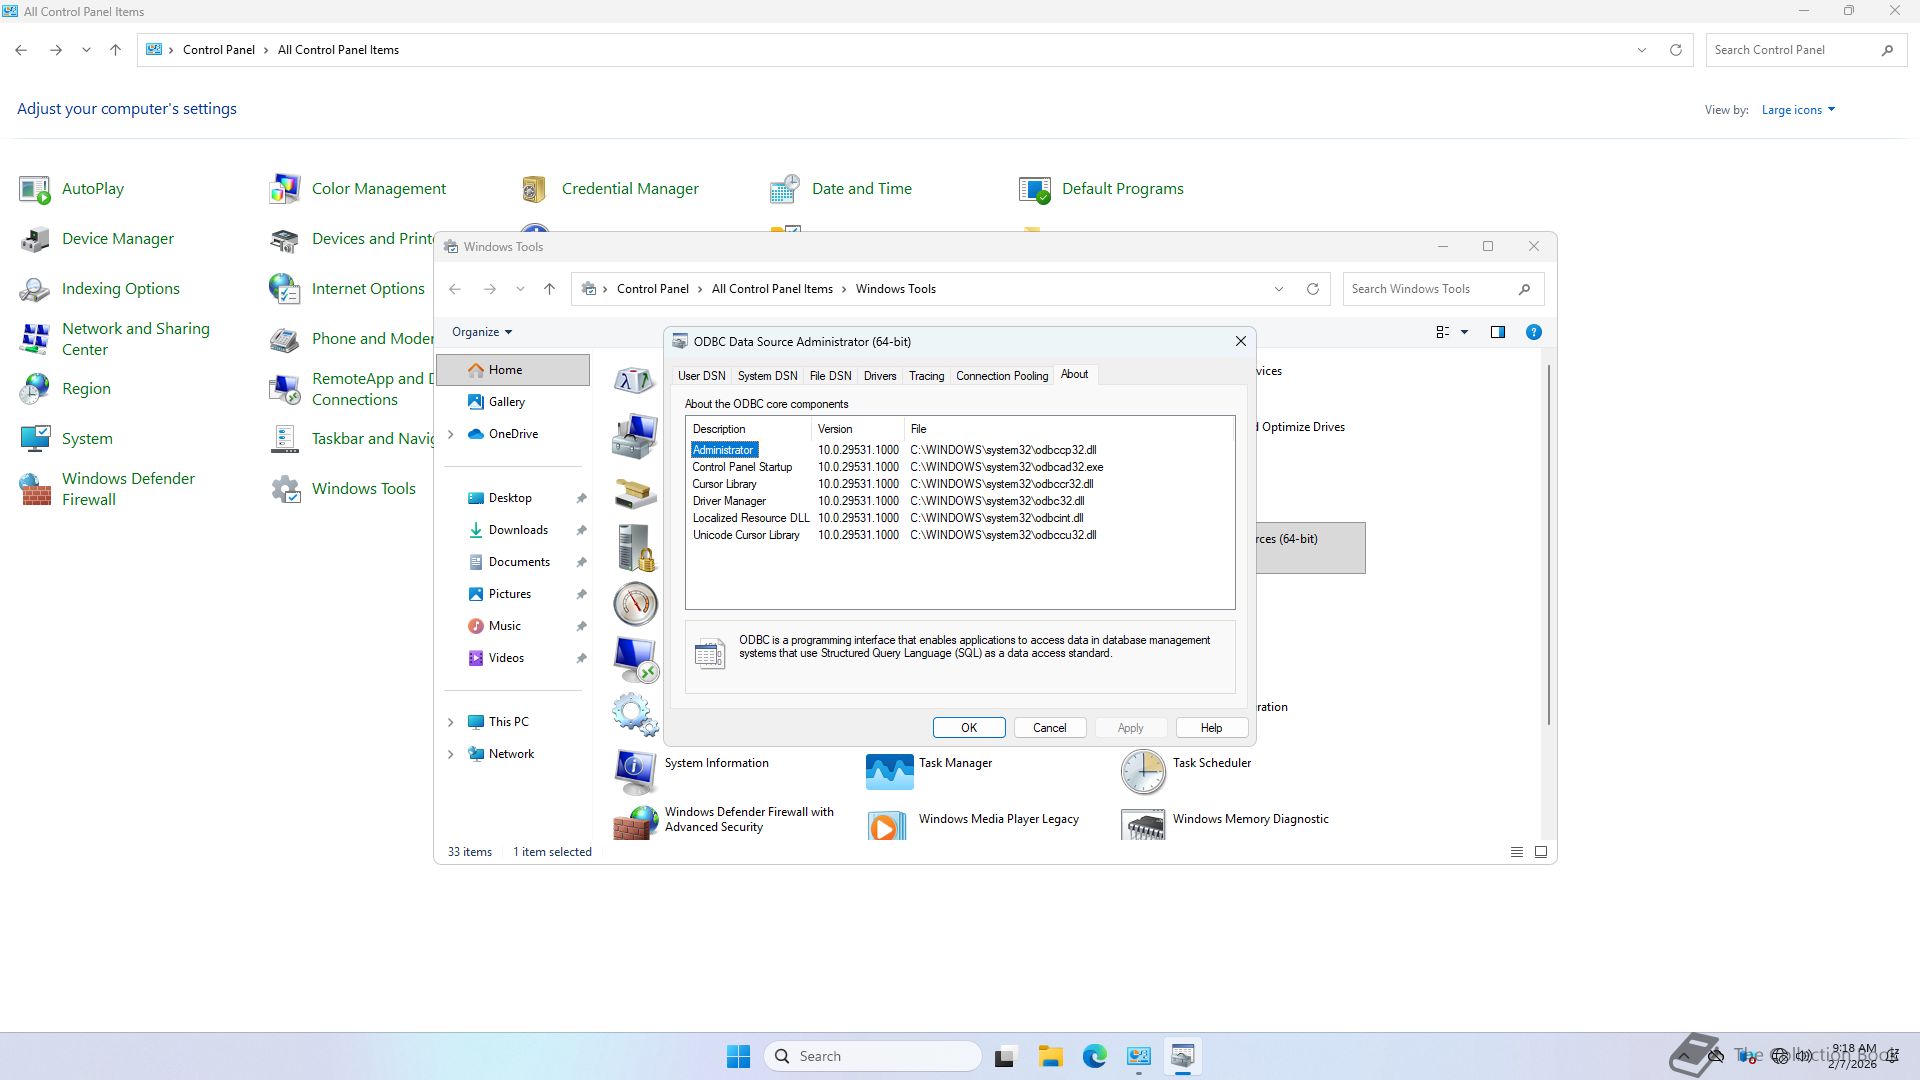This screenshot has width=1920, height=1080.
Task: Click the Search Windows Tools field
Action: [x=1427, y=289]
